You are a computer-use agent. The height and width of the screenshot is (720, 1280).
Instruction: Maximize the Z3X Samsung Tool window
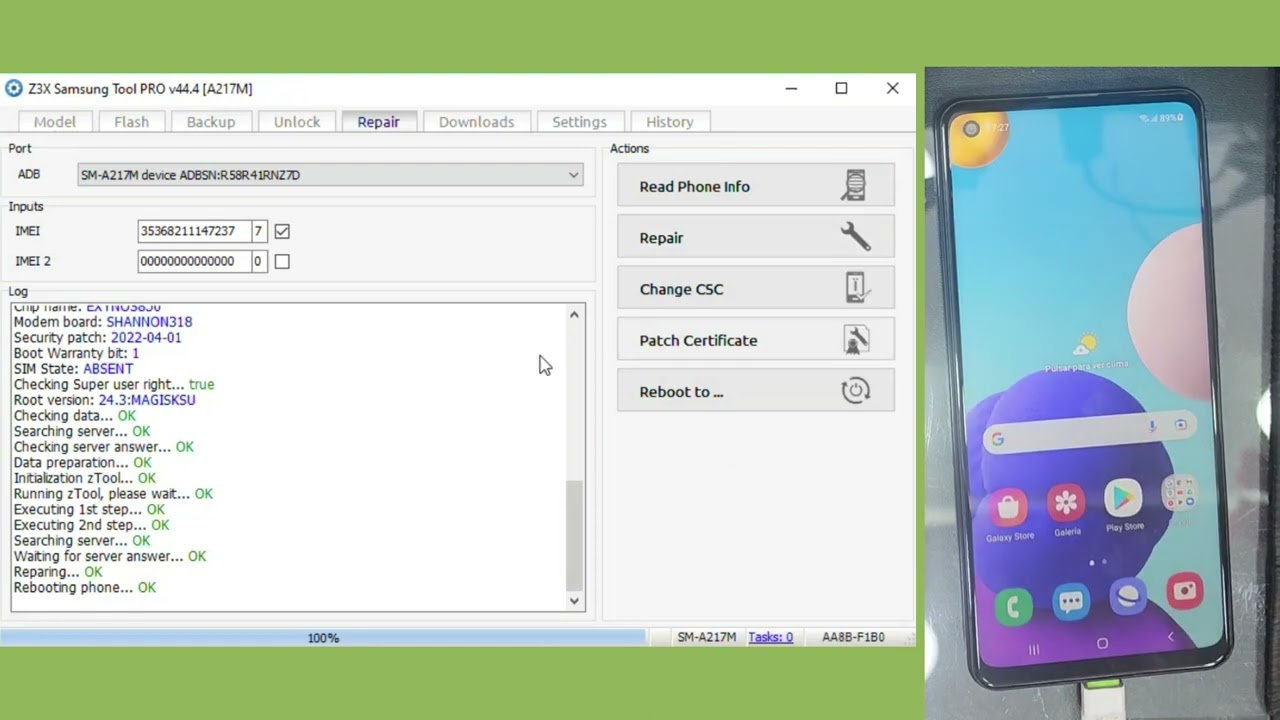coord(841,88)
